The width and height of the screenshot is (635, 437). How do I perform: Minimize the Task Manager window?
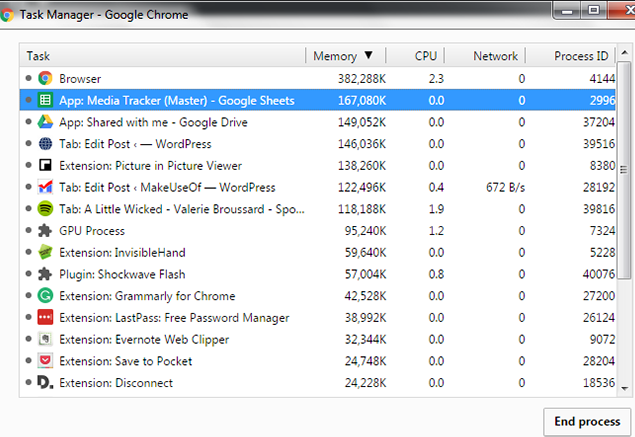tap(567, 11)
